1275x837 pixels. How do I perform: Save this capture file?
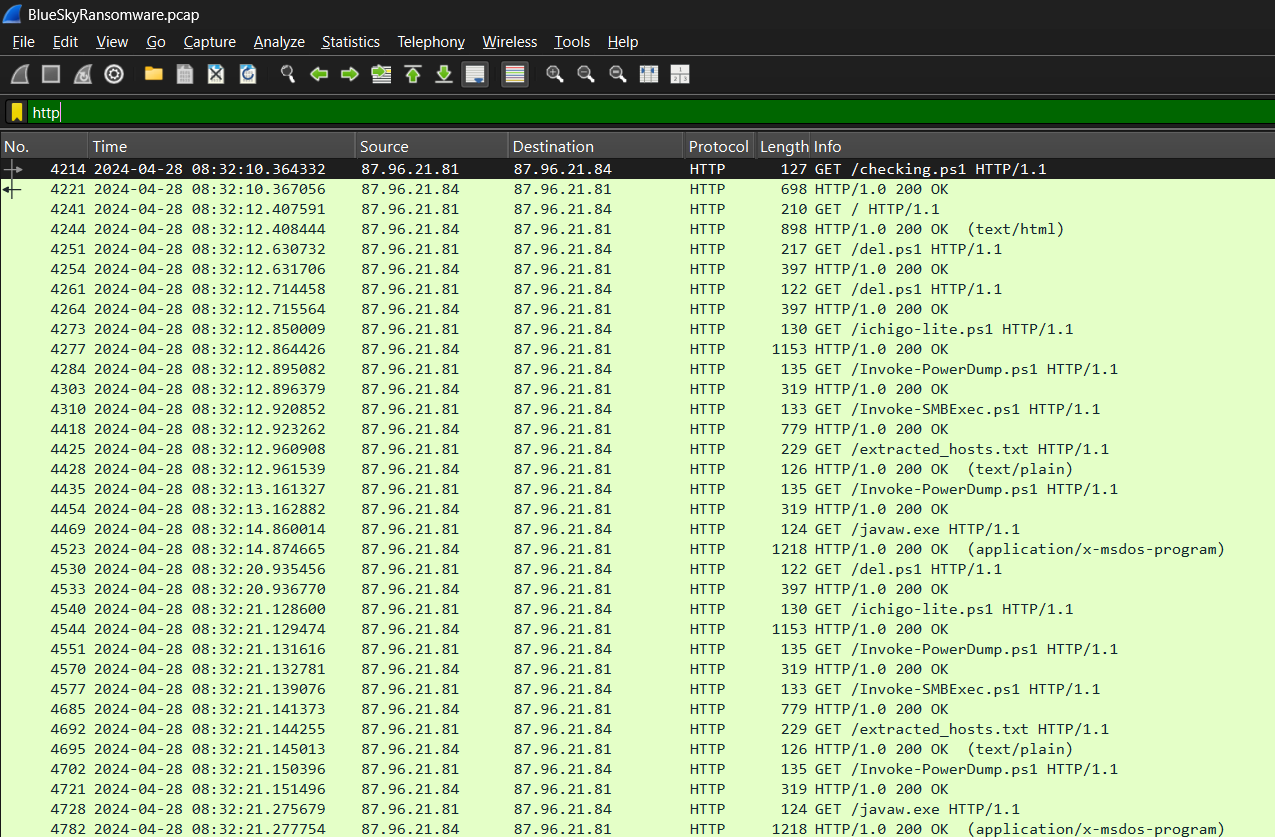(x=185, y=74)
